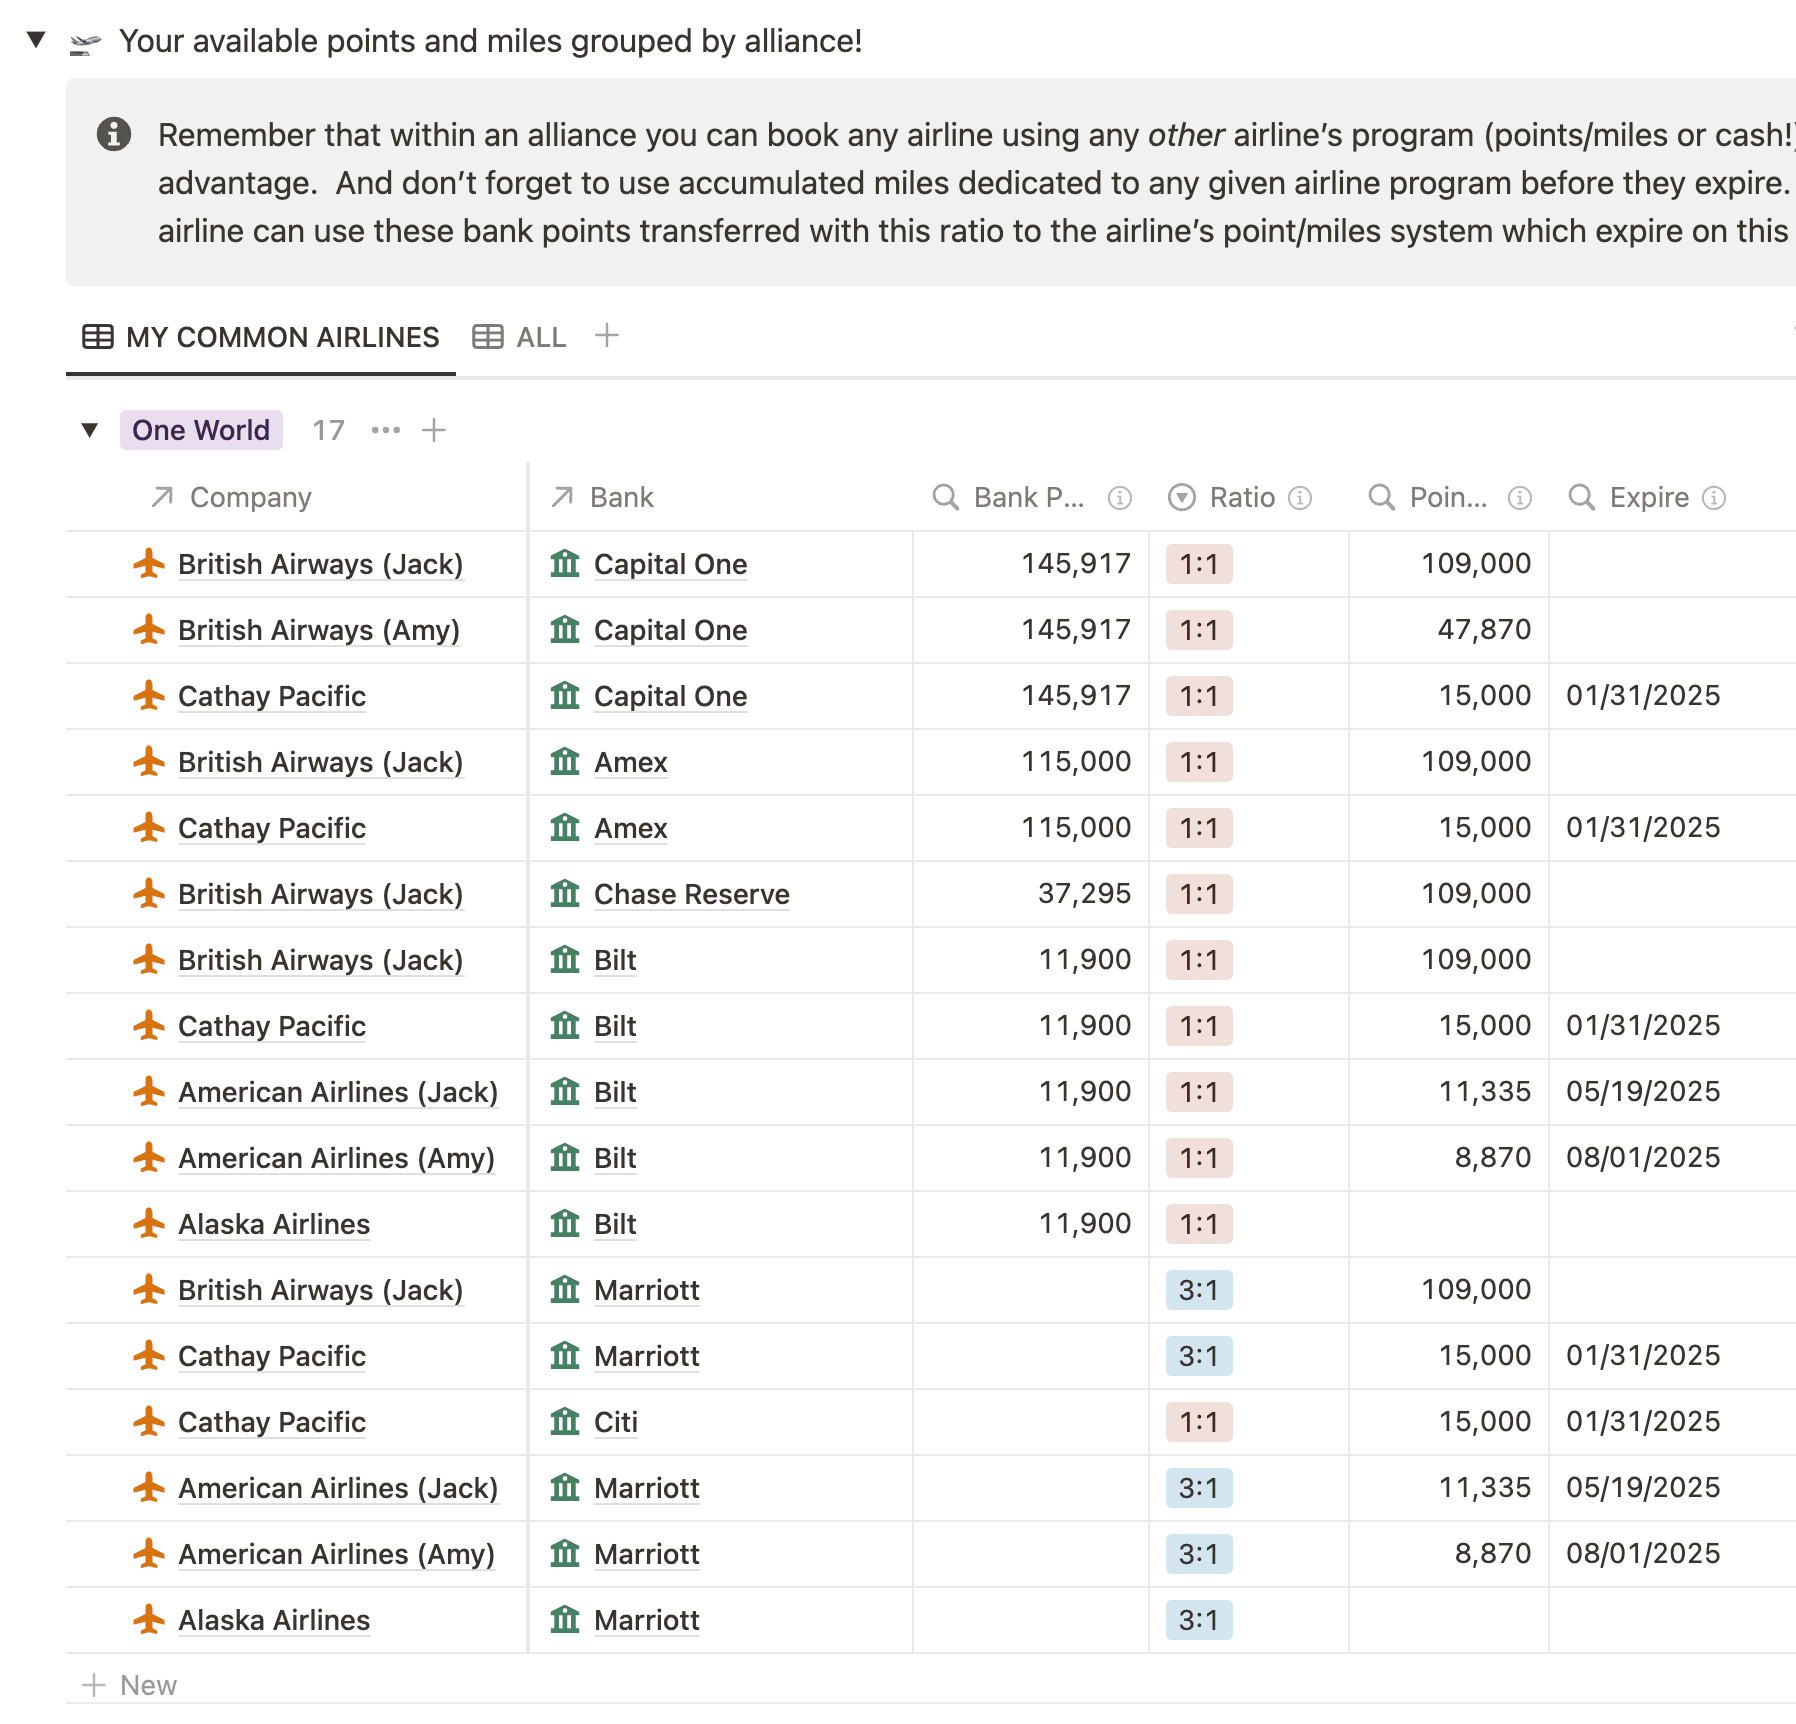Image resolution: width=1796 pixels, height=1724 pixels.
Task: Click the One World group tag
Action: (x=201, y=430)
